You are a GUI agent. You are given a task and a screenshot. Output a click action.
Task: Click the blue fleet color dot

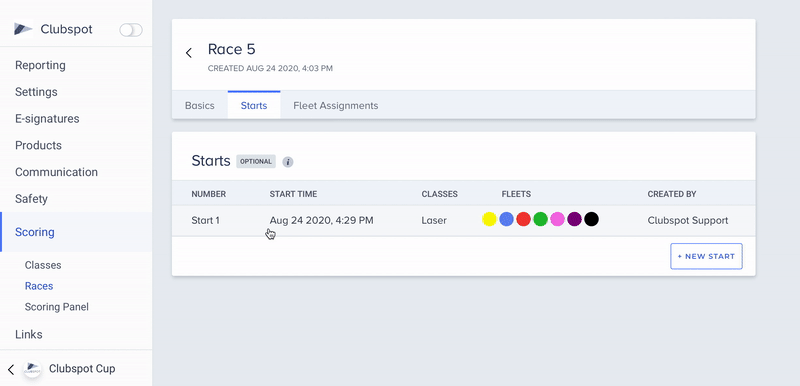[x=506, y=220]
